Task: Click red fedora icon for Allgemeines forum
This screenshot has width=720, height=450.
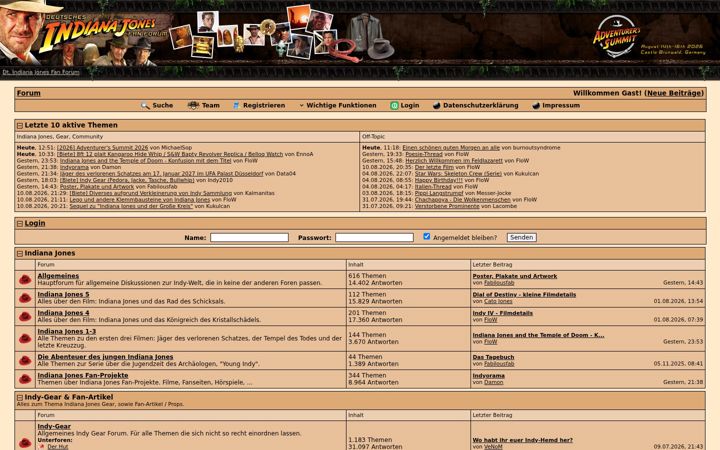Action: click(x=25, y=279)
